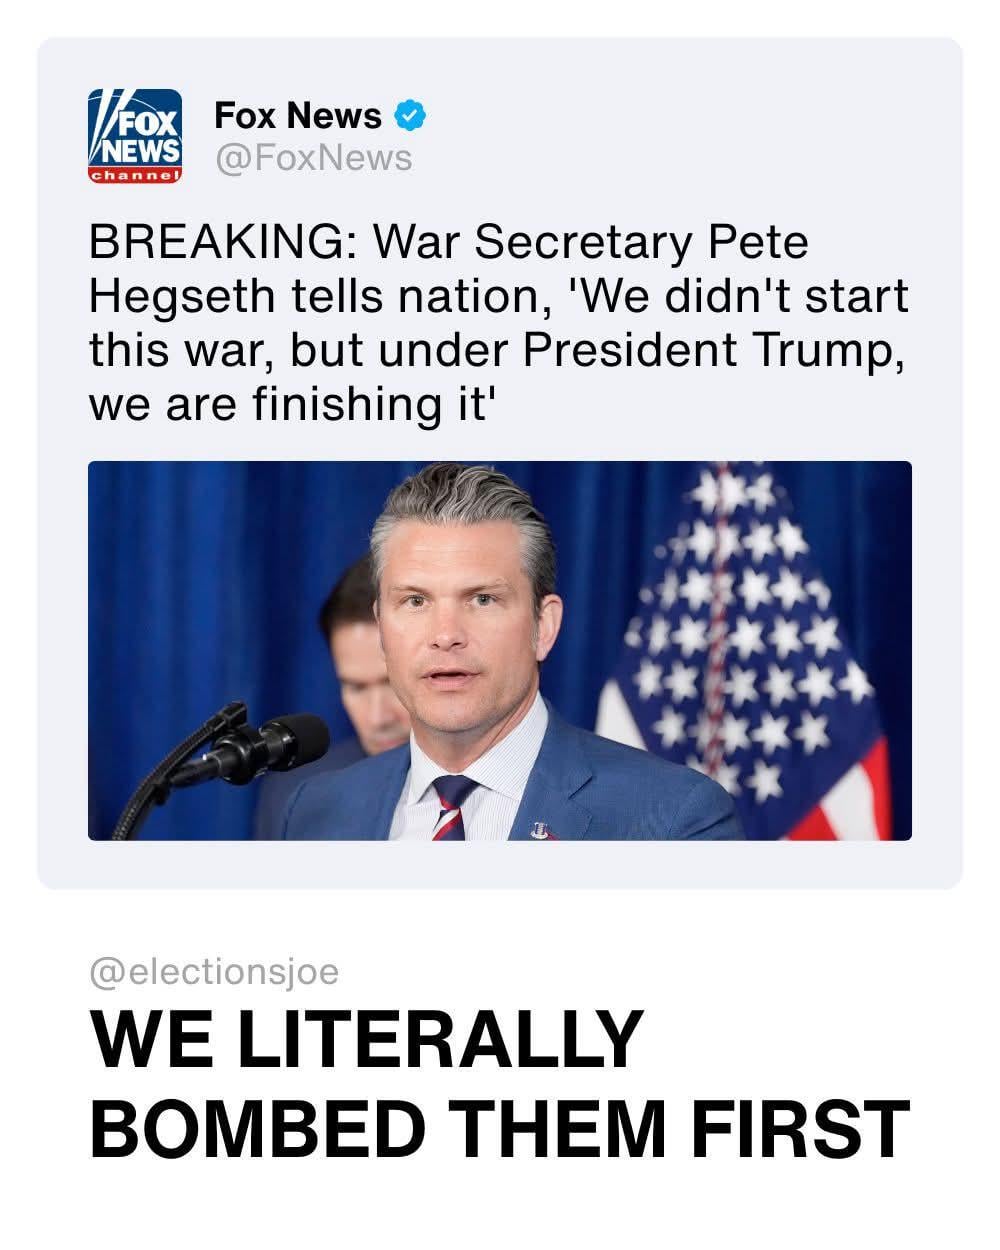Click the word "BREAKING:" in the tweet

coord(213,243)
